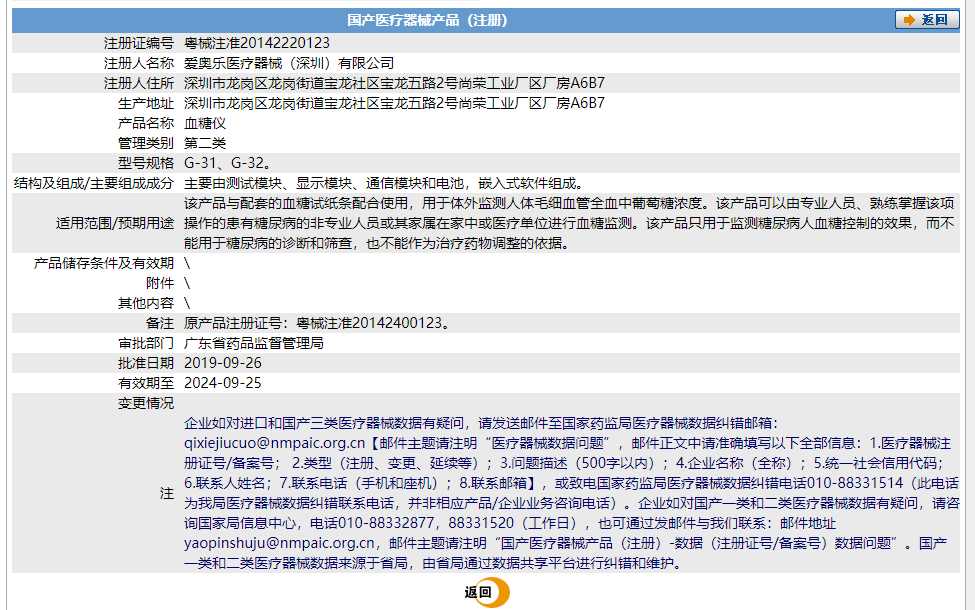This screenshot has height=610, width=975.
Task: Click phone number 010-88331514 in notice
Action: 854,483
